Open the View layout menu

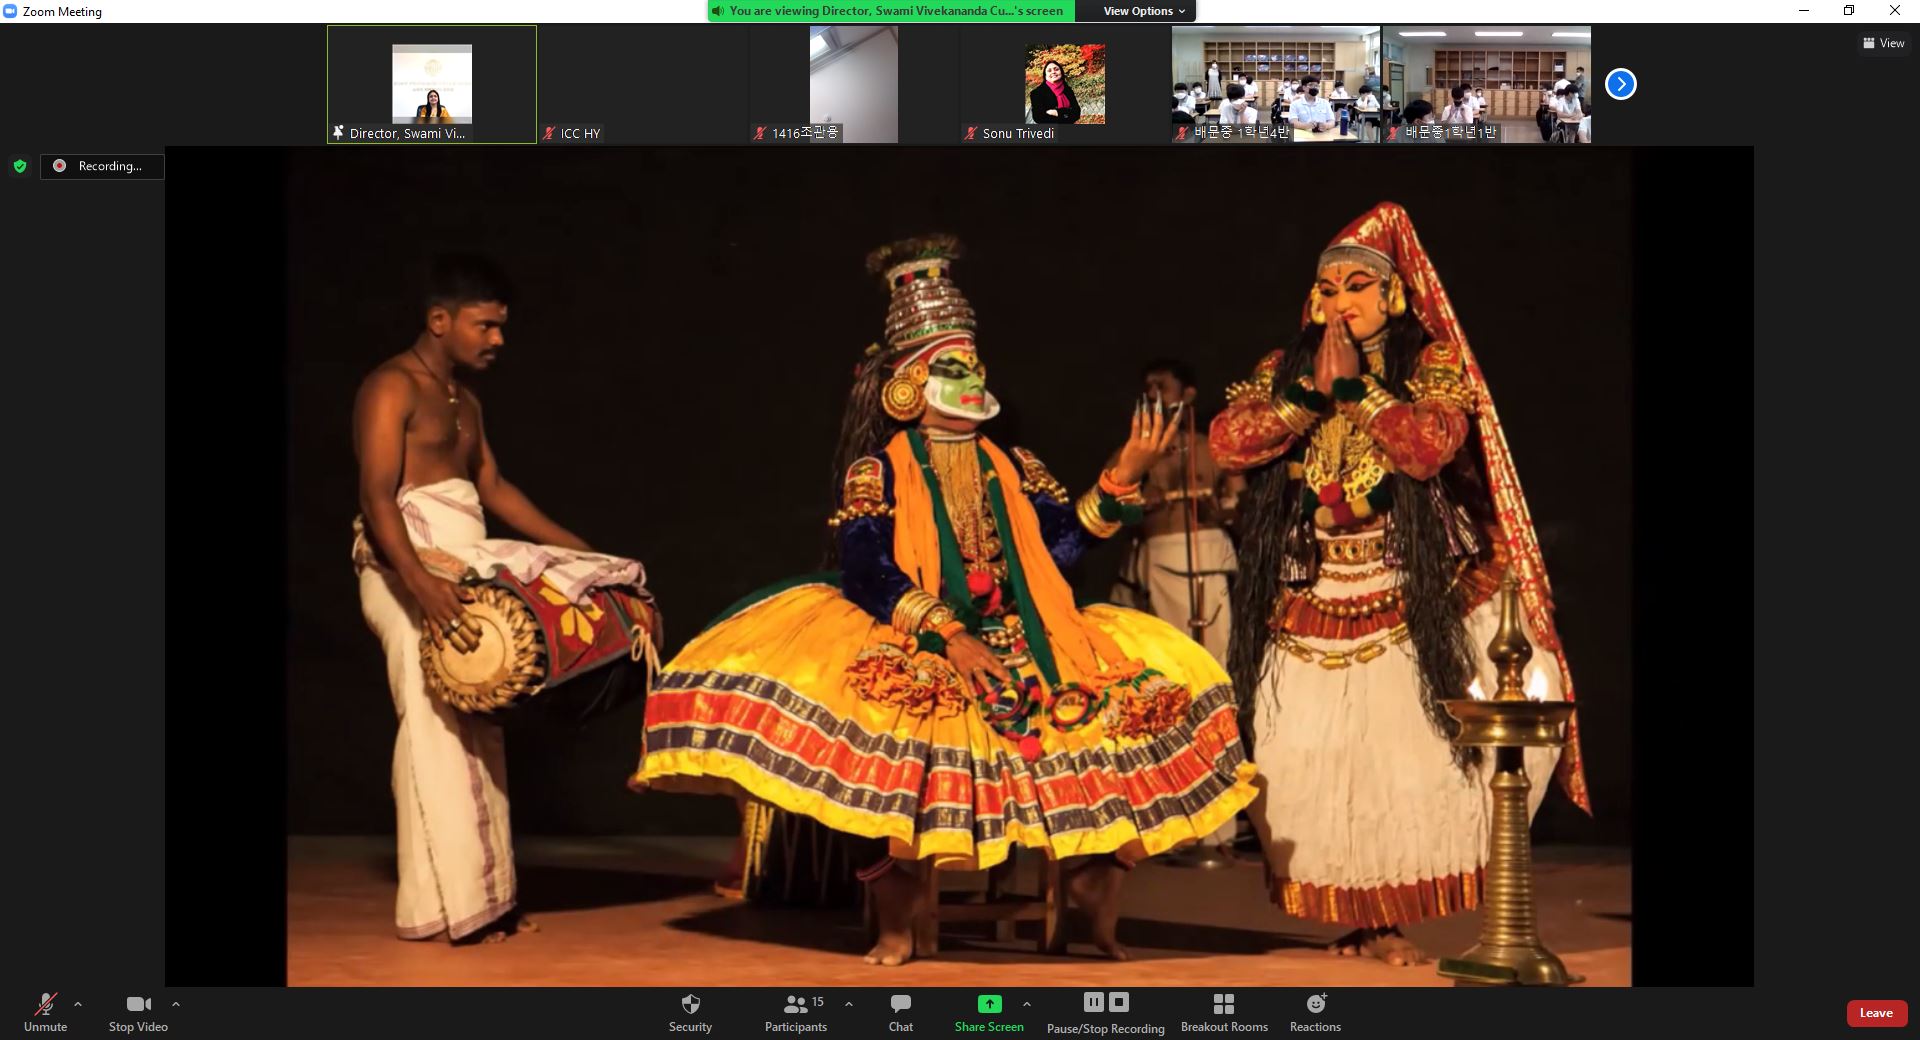[1883, 43]
